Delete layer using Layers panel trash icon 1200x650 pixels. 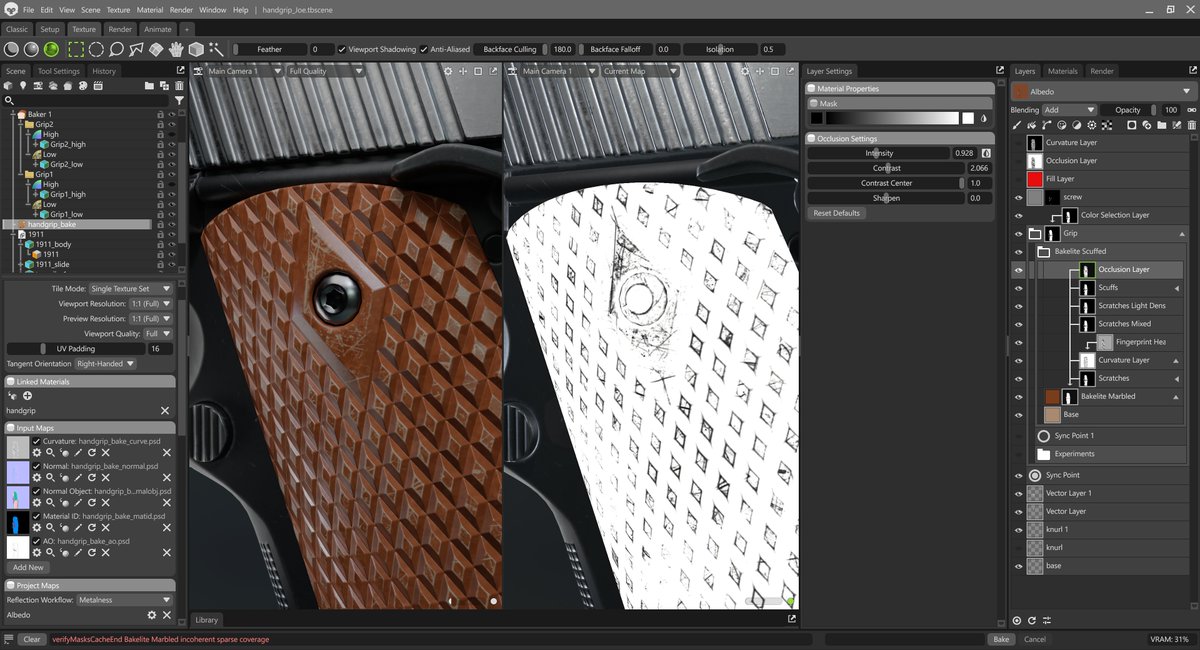pyautogui.click(x=1191, y=125)
